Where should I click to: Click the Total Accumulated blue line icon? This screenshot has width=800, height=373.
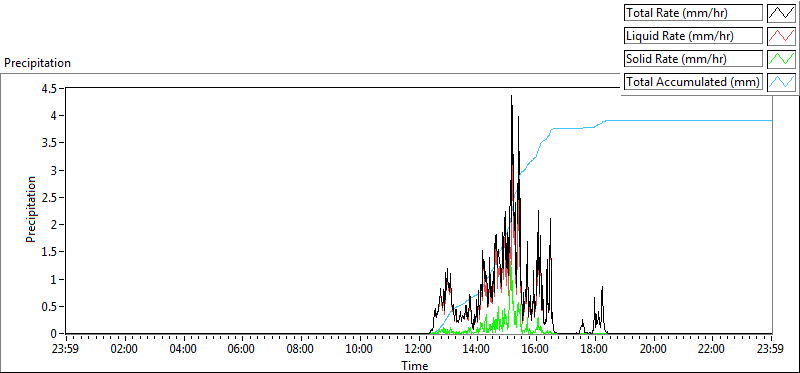782,82
